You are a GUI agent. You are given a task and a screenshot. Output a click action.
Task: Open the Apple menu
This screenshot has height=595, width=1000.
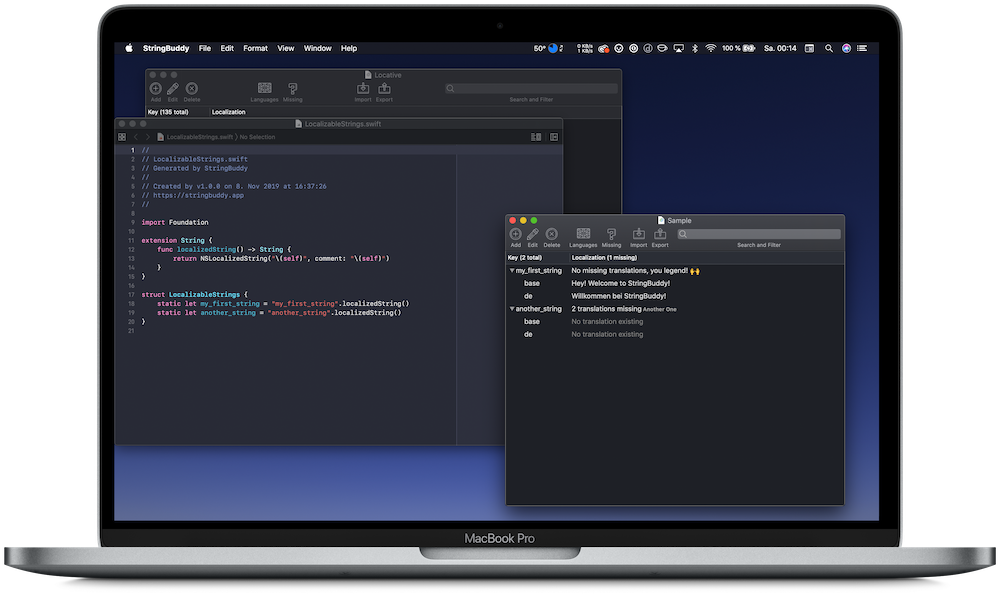coord(129,48)
